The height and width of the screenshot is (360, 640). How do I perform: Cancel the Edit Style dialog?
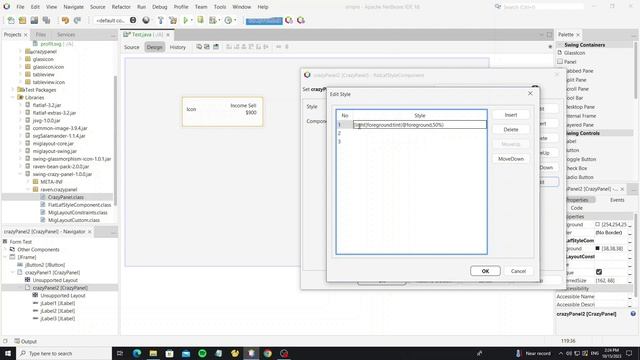518,271
